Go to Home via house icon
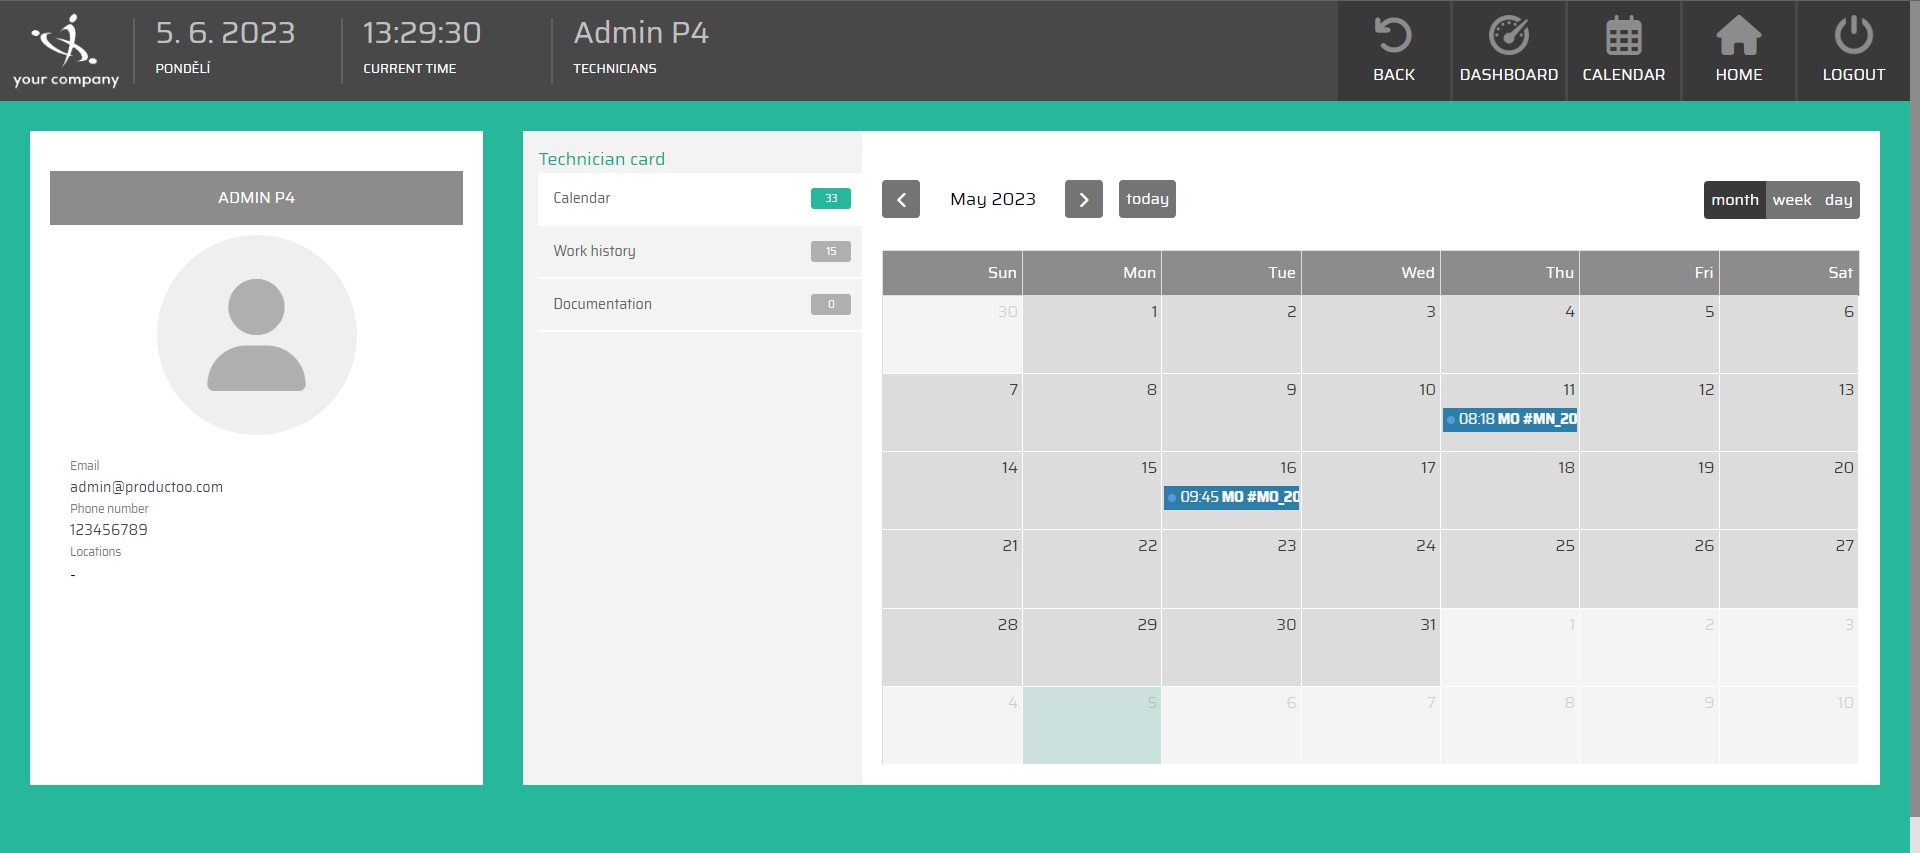Image resolution: width=1920 pixels, height=853 pixels. tap(1738, 37)
